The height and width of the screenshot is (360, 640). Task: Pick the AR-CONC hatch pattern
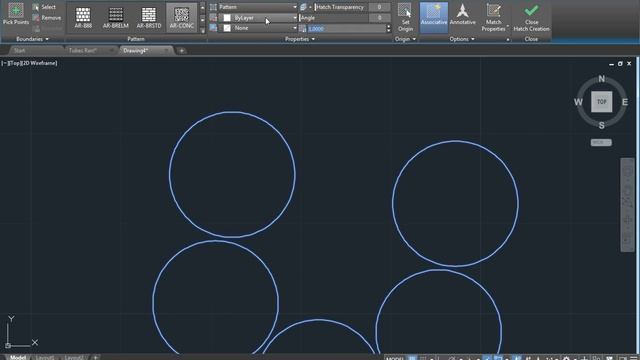point(182,18)
